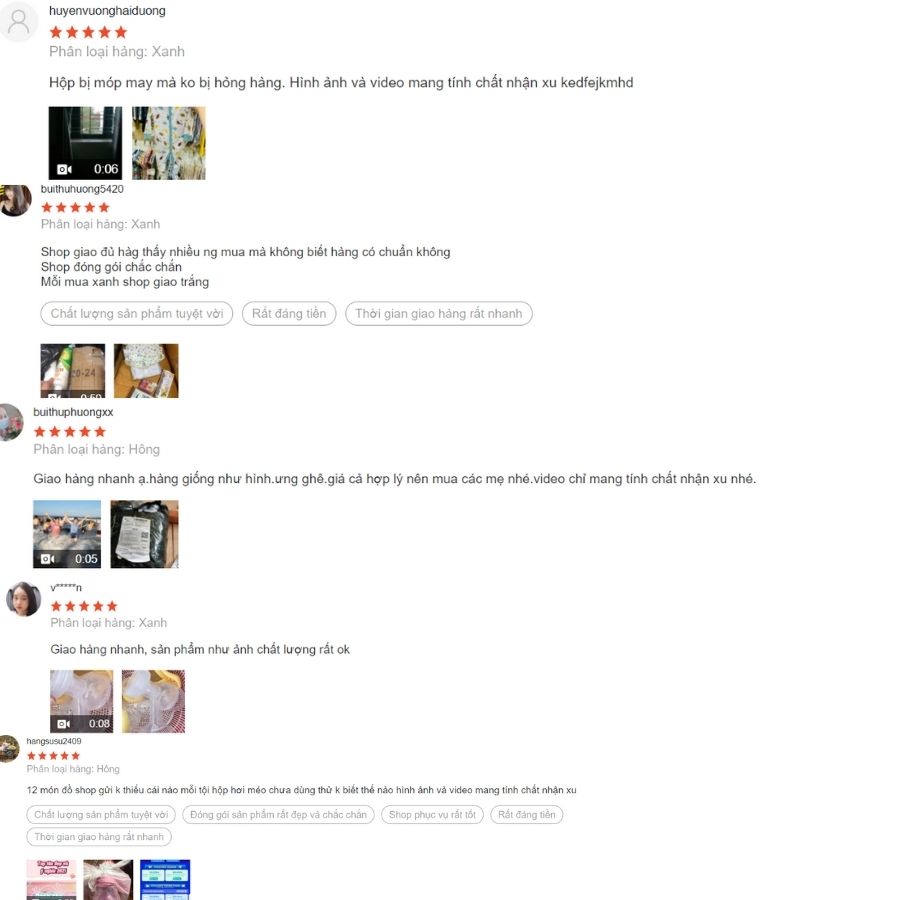Select 'Đóng gói sản phẩm rất đẹp và chắc chắn' tag
The width and height of the screenshot is (900, 900).
point(278,814)
